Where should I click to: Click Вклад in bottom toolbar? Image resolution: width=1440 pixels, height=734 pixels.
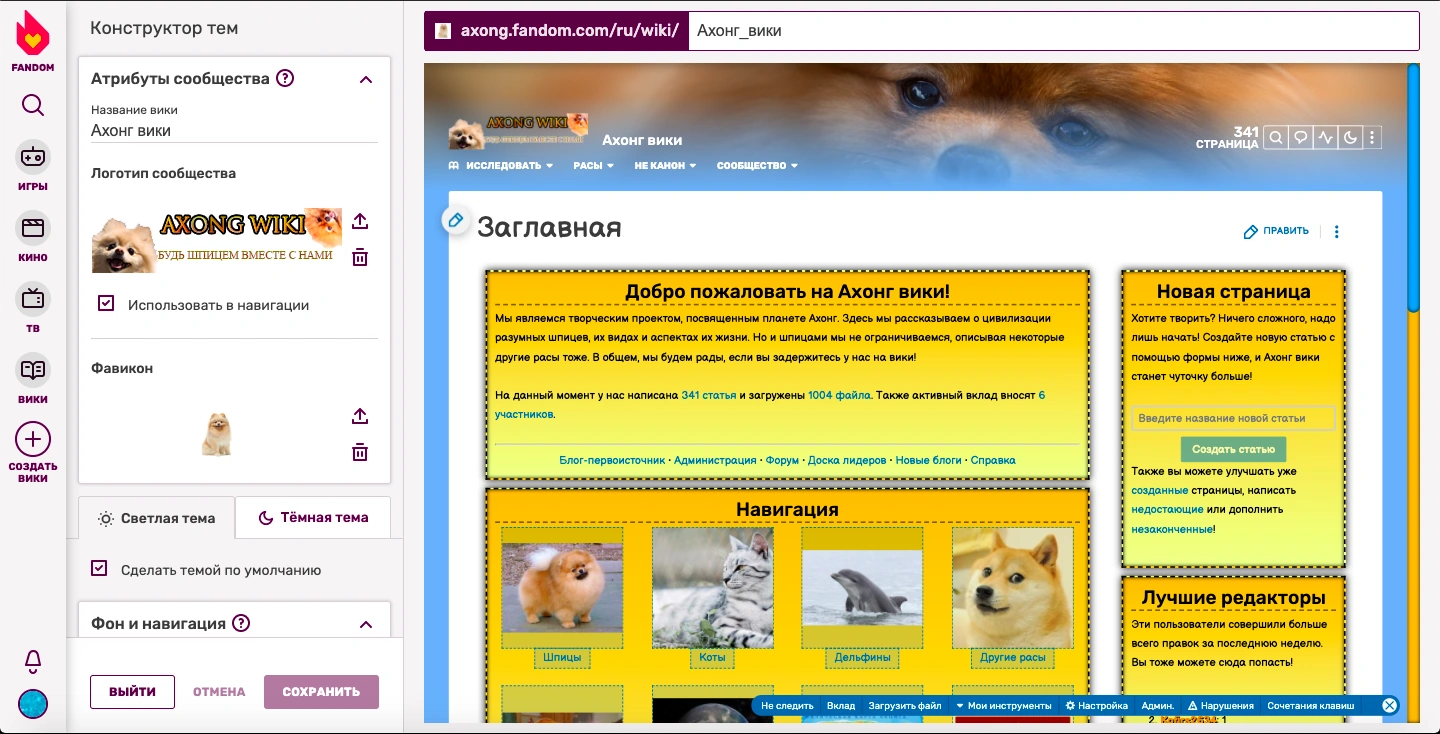click(x=841, y=705)
